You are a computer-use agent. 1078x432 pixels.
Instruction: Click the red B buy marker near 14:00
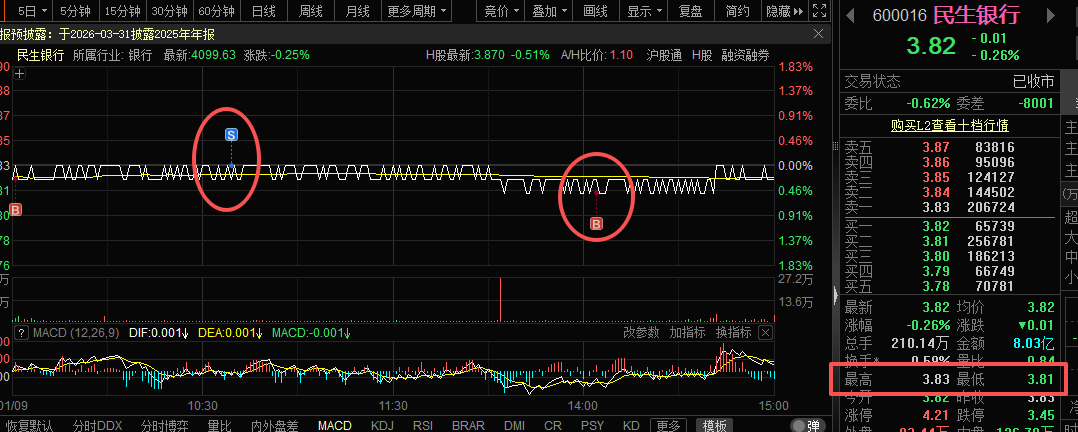click(597, 224)
